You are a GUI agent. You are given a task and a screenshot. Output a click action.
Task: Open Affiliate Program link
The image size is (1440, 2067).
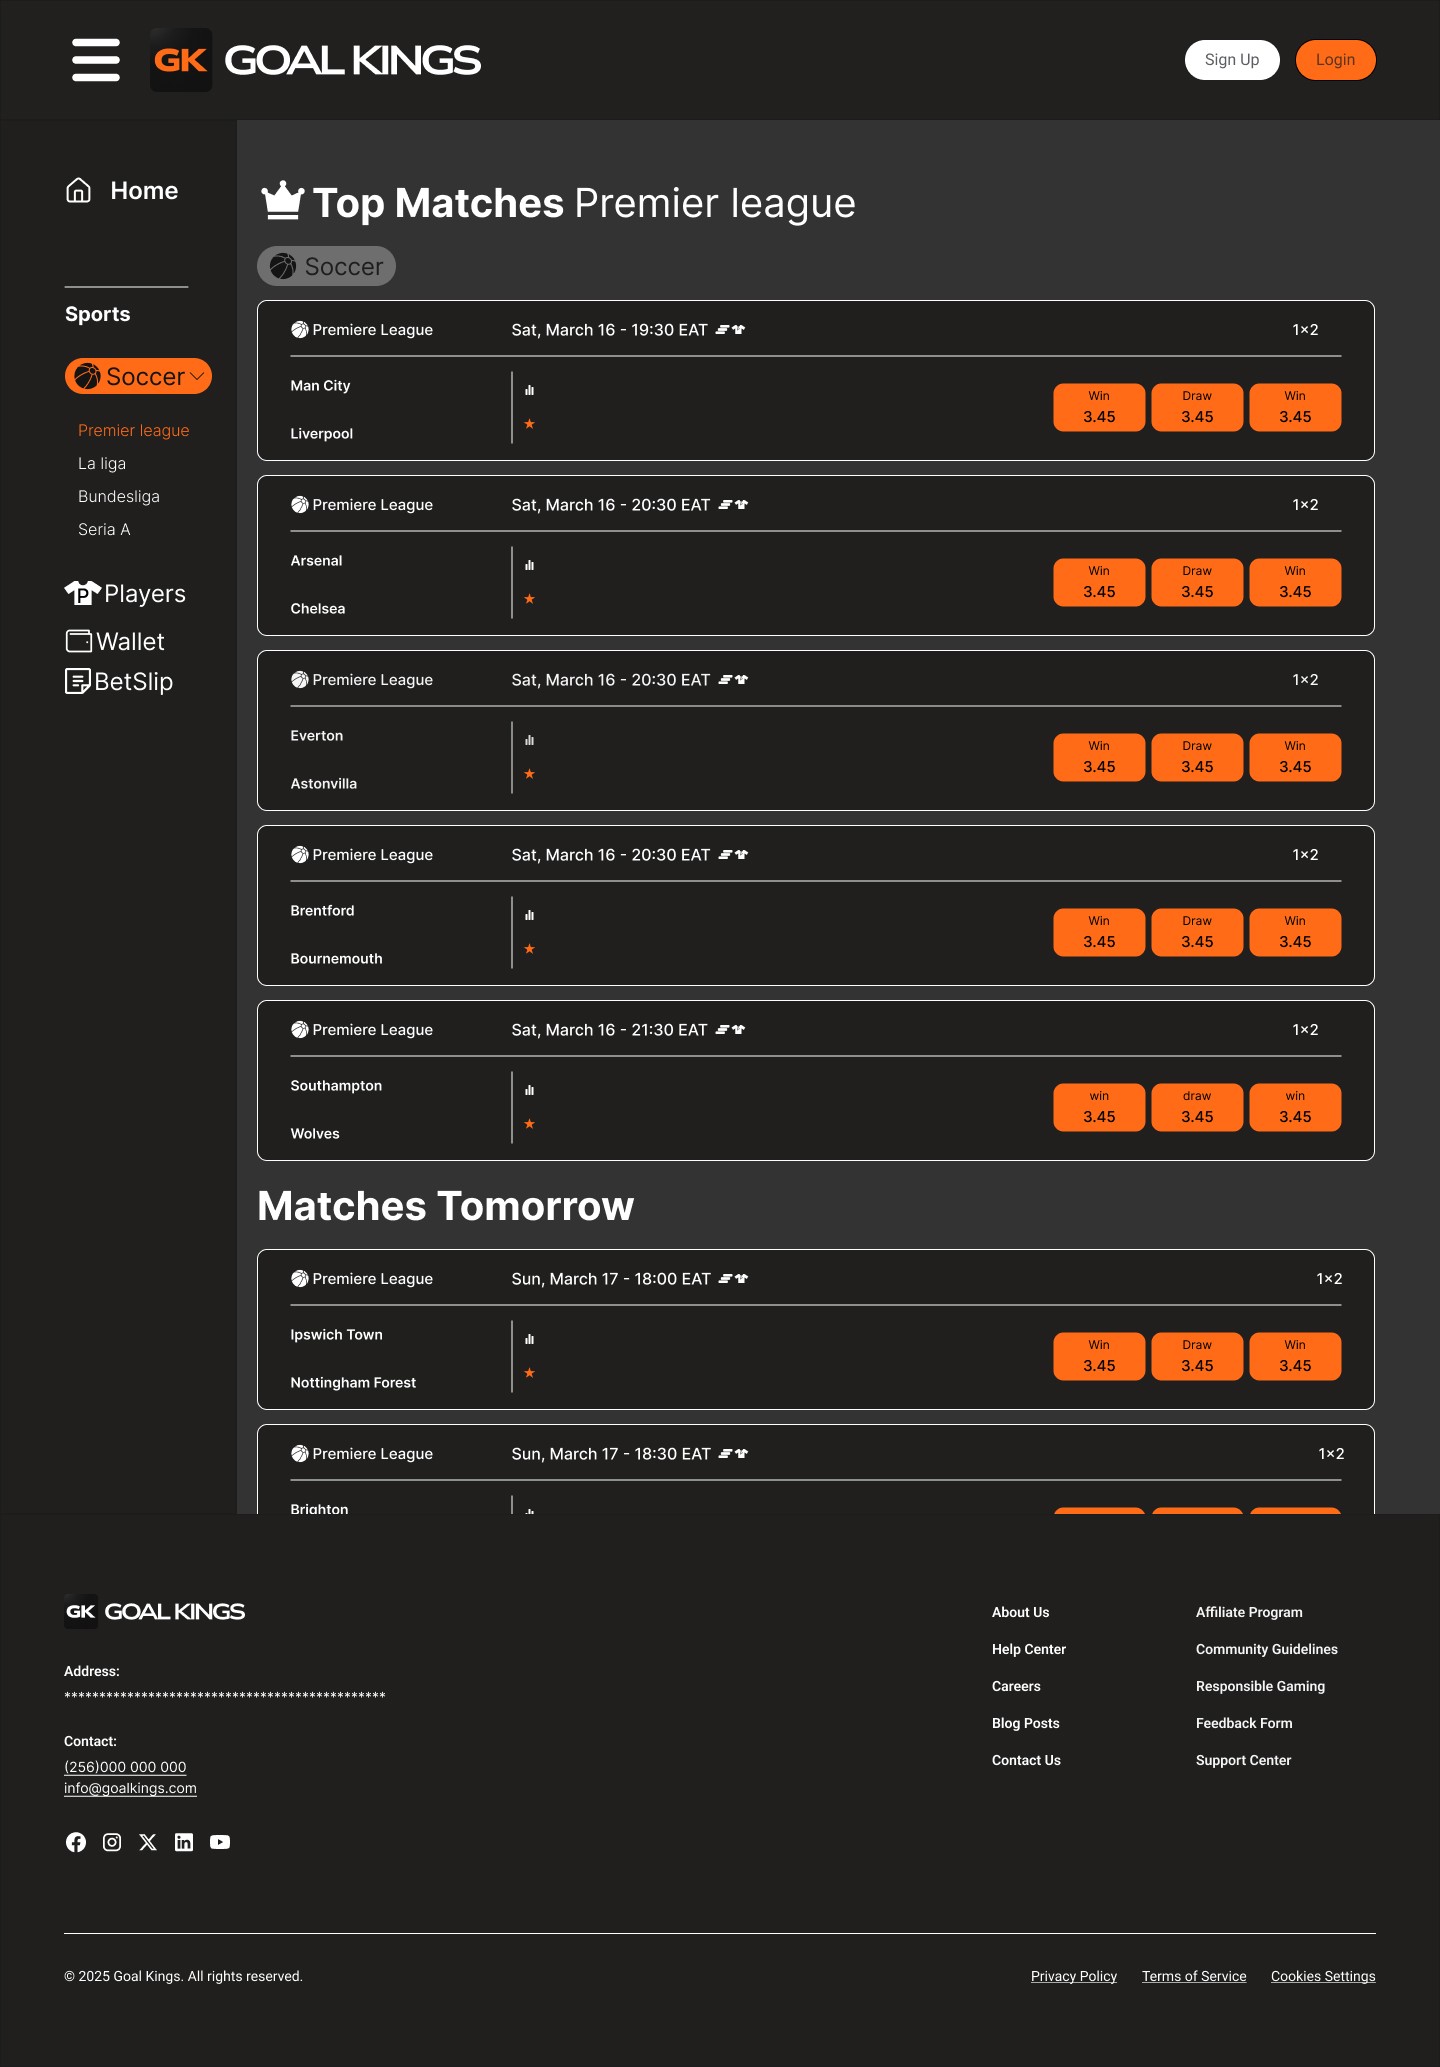pyautogui.click(x=1249, y=1612)
